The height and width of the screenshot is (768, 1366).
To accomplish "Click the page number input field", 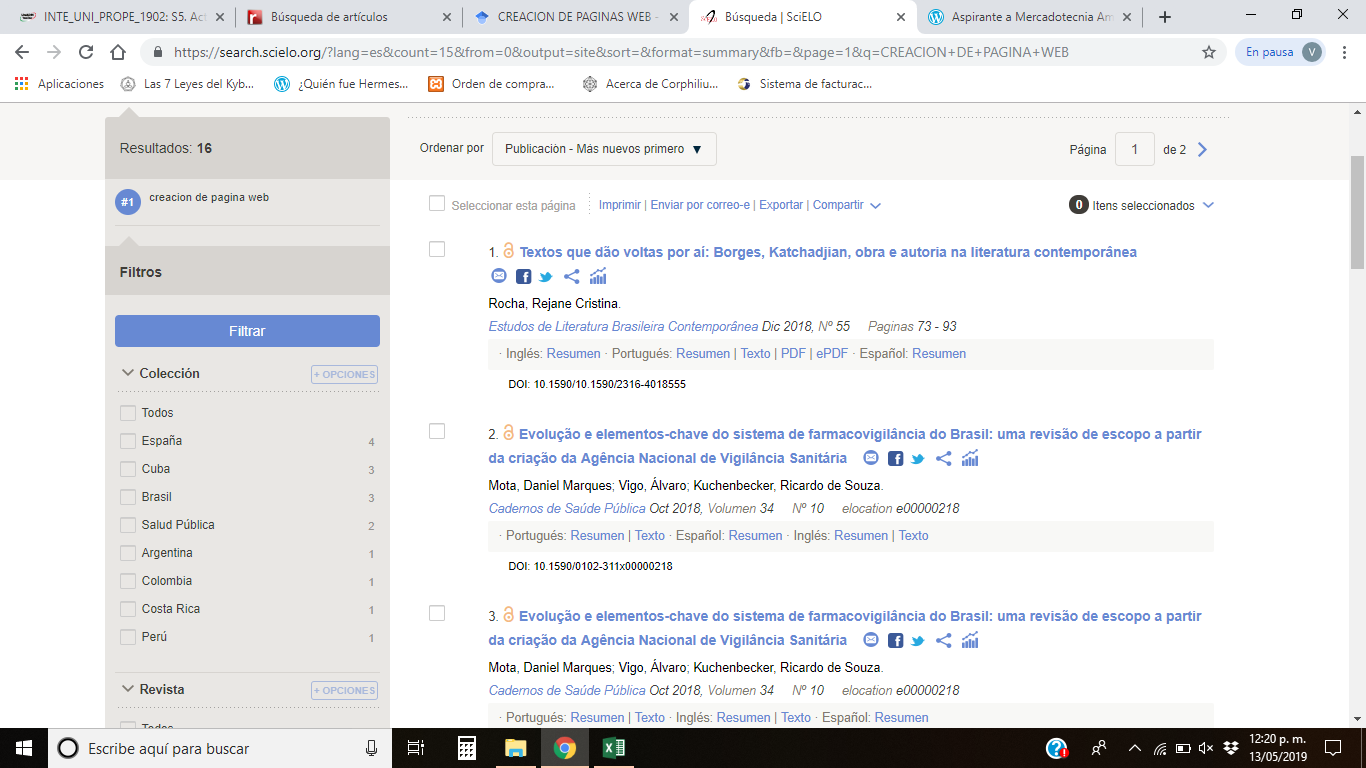I will click(x=1134, y=149).
